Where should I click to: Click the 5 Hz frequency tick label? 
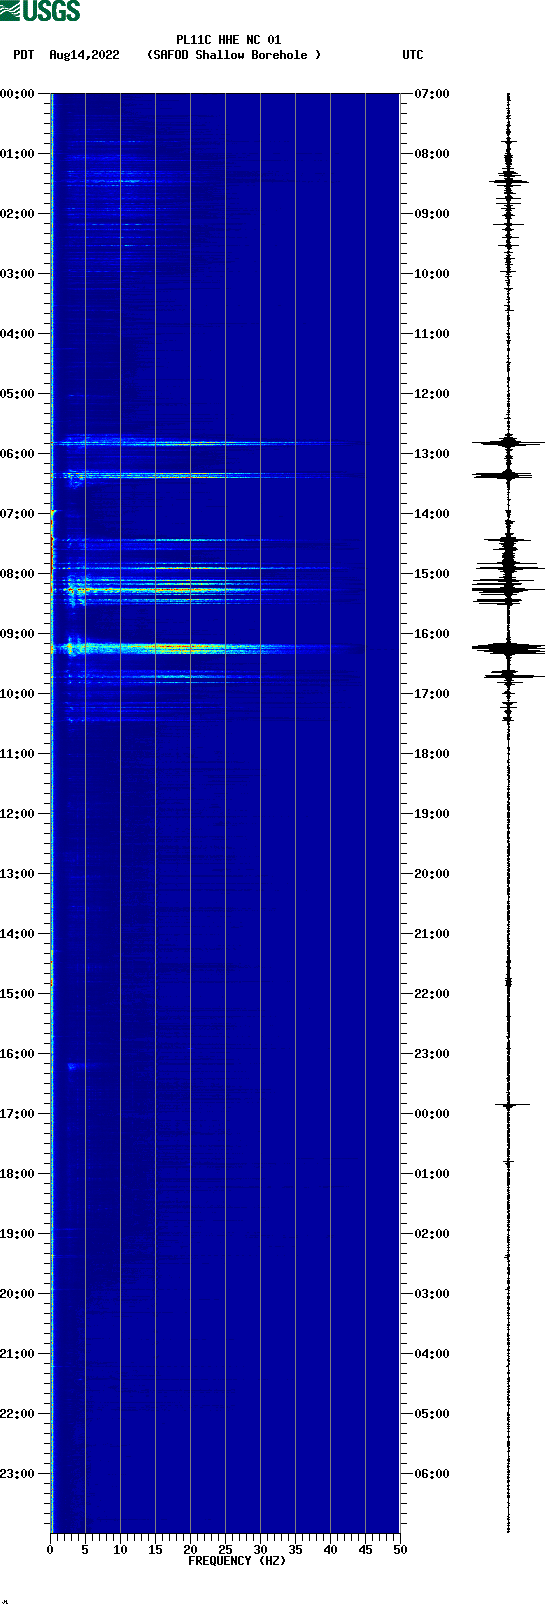[x=85, y=1550]
